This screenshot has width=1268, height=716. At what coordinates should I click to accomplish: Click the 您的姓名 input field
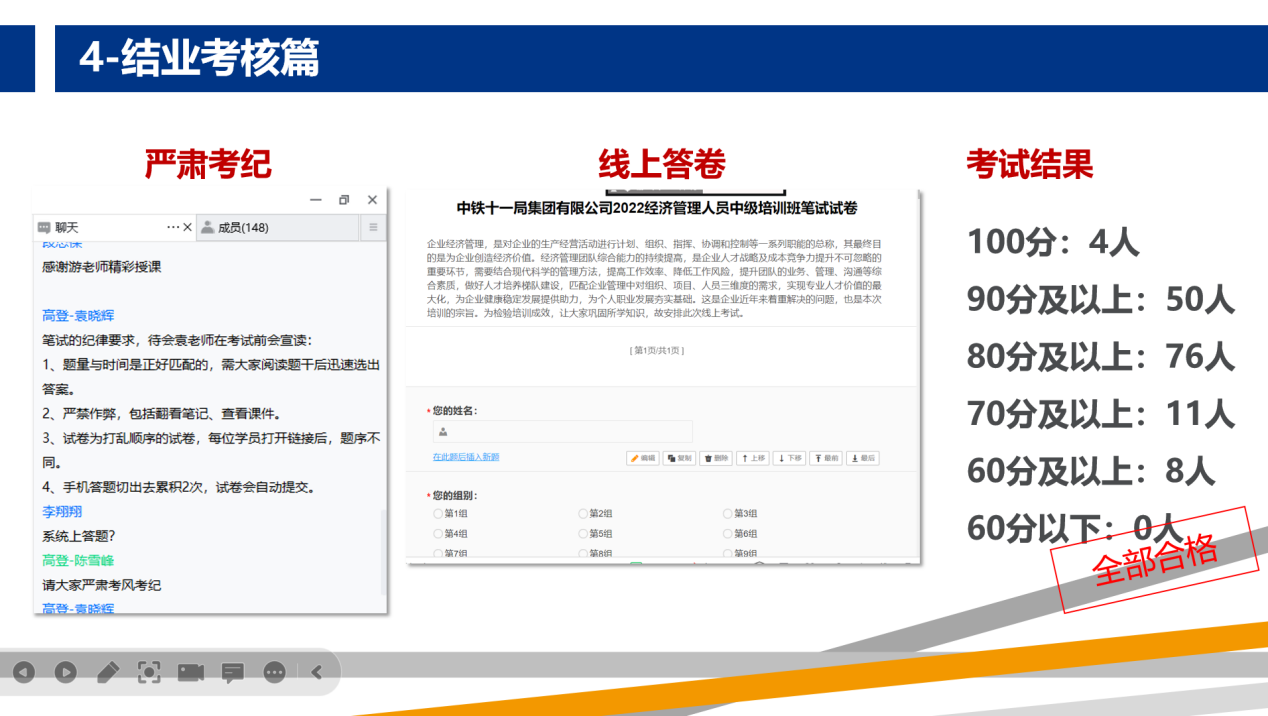point(562,432)
